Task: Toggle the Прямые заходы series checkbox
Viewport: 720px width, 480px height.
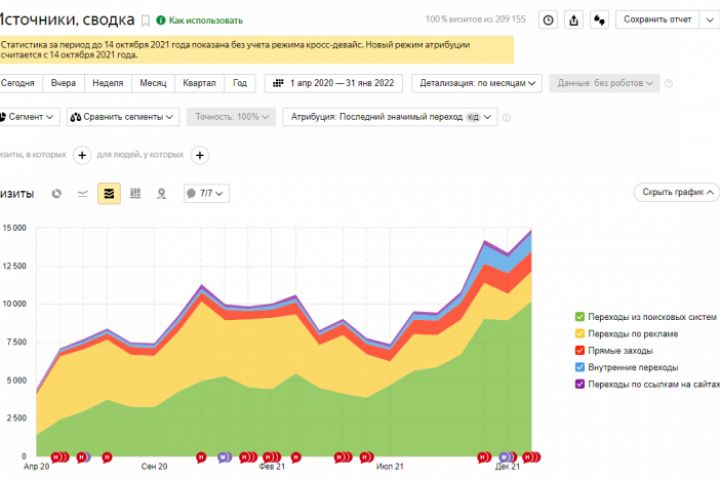Action: (x=580, y=351)
